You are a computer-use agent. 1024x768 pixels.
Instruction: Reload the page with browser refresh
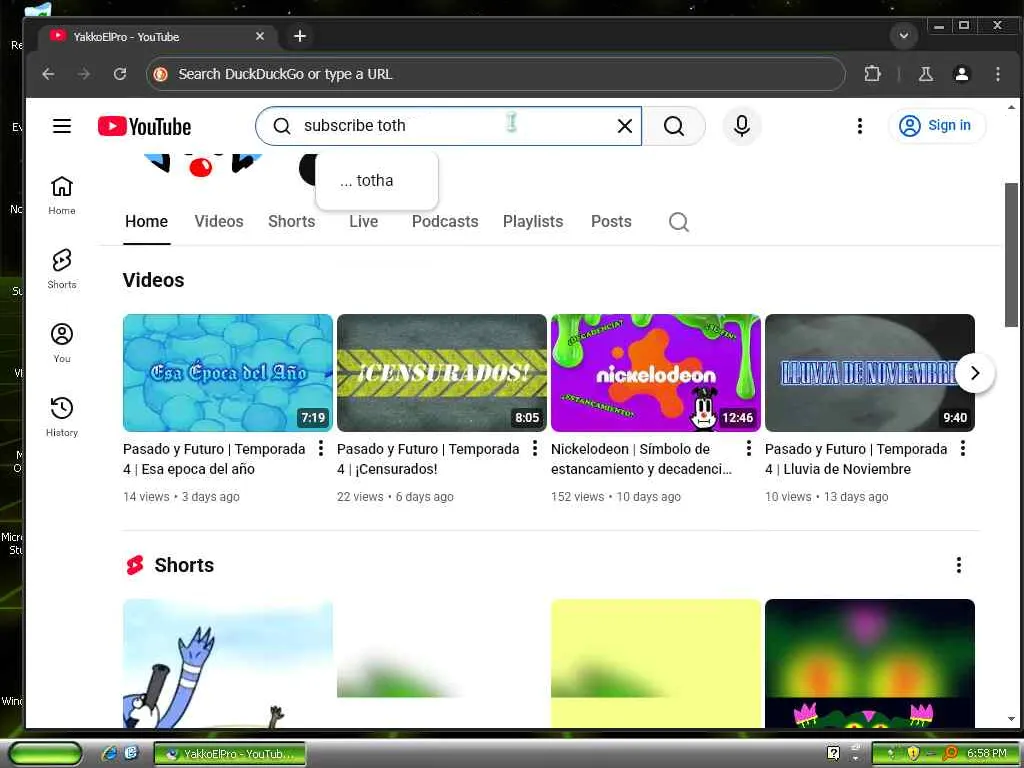click(120, 74)
